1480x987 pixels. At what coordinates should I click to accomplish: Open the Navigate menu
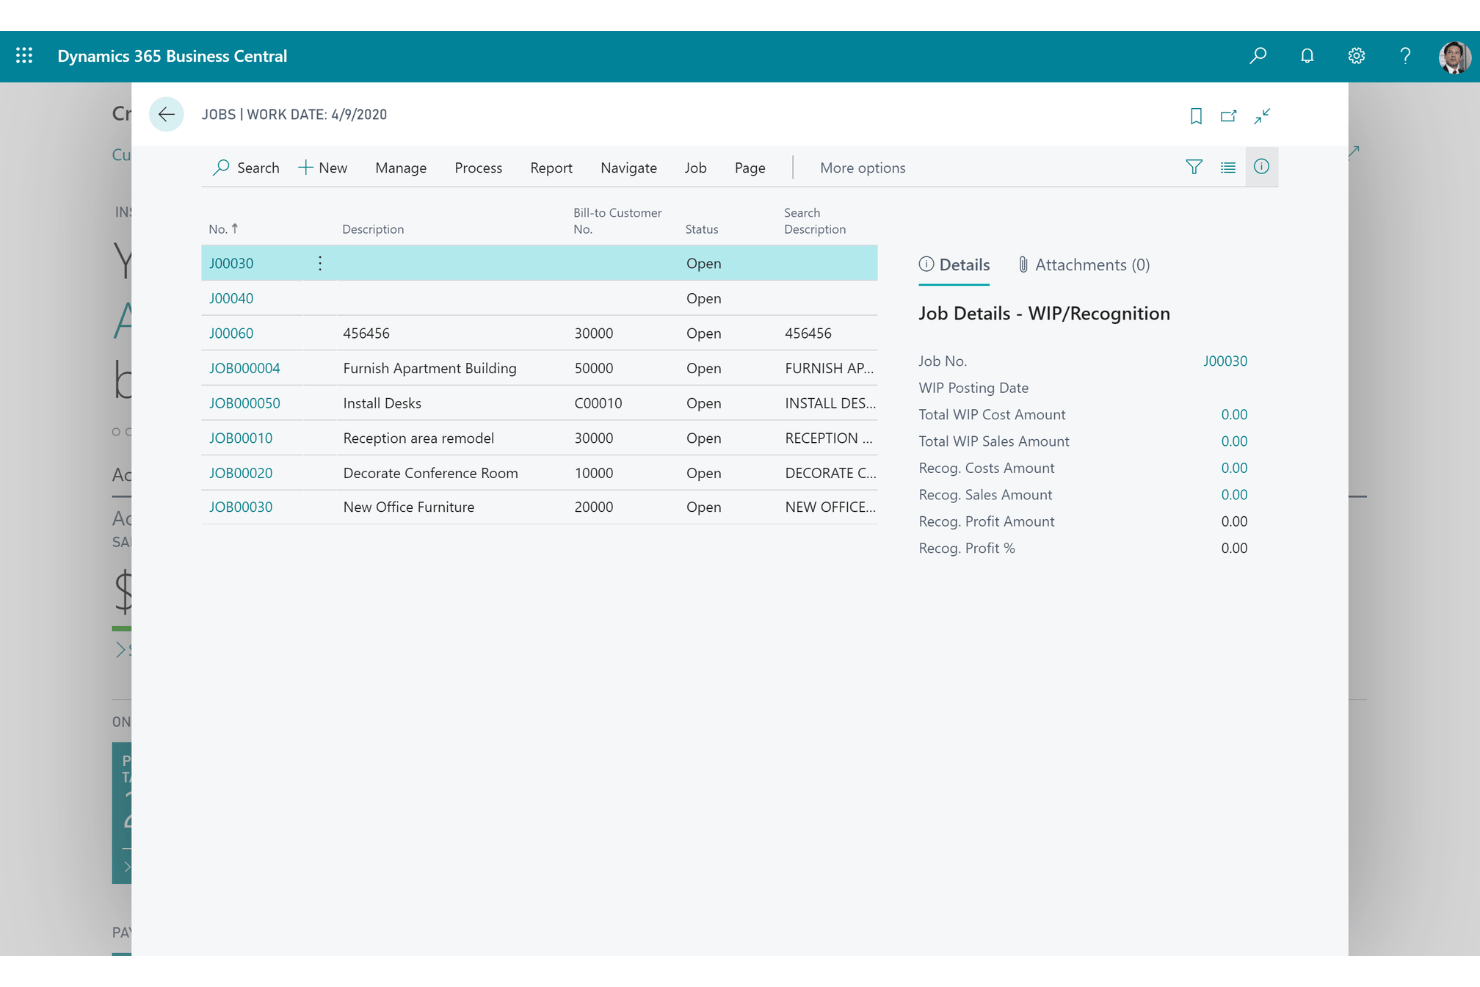(629, 168)
